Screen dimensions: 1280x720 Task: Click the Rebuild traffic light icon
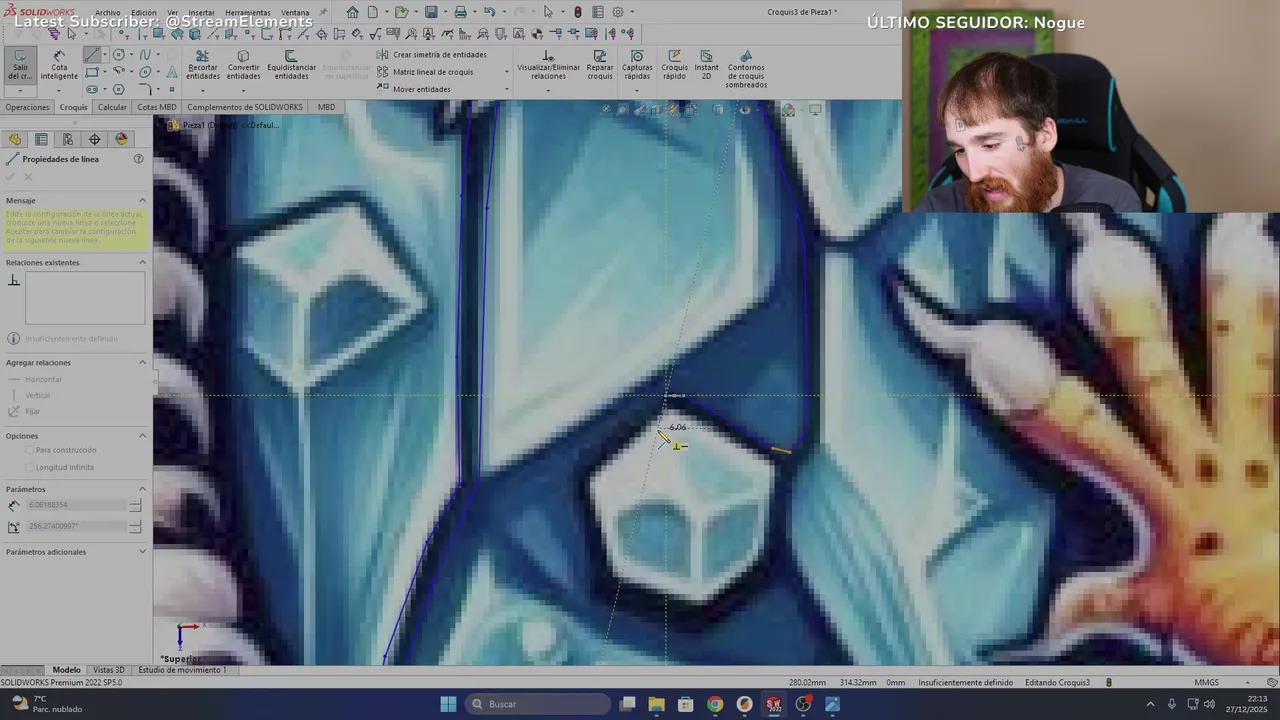(x=577, y=12)
